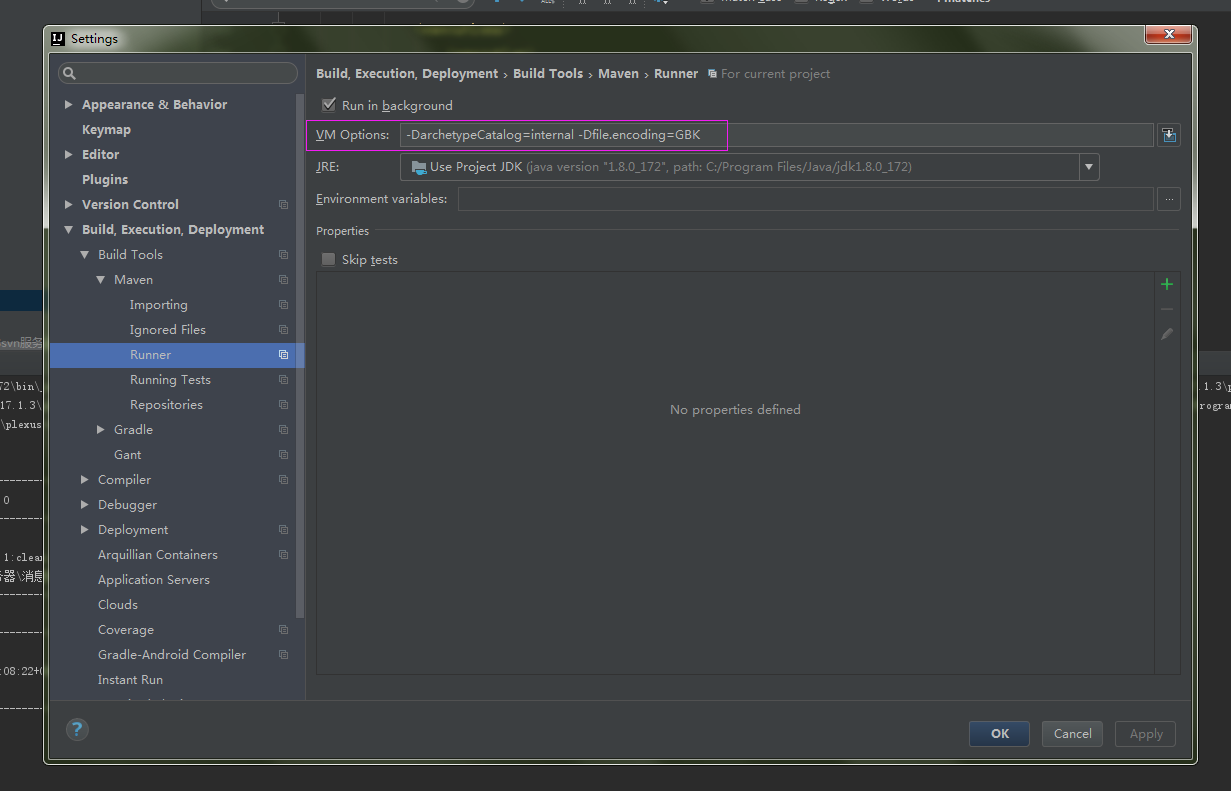Image resolution: width=1231 pixels, height=791 pixels.
Task: Click the Help question mark icon
Action: tap(77, 729)
